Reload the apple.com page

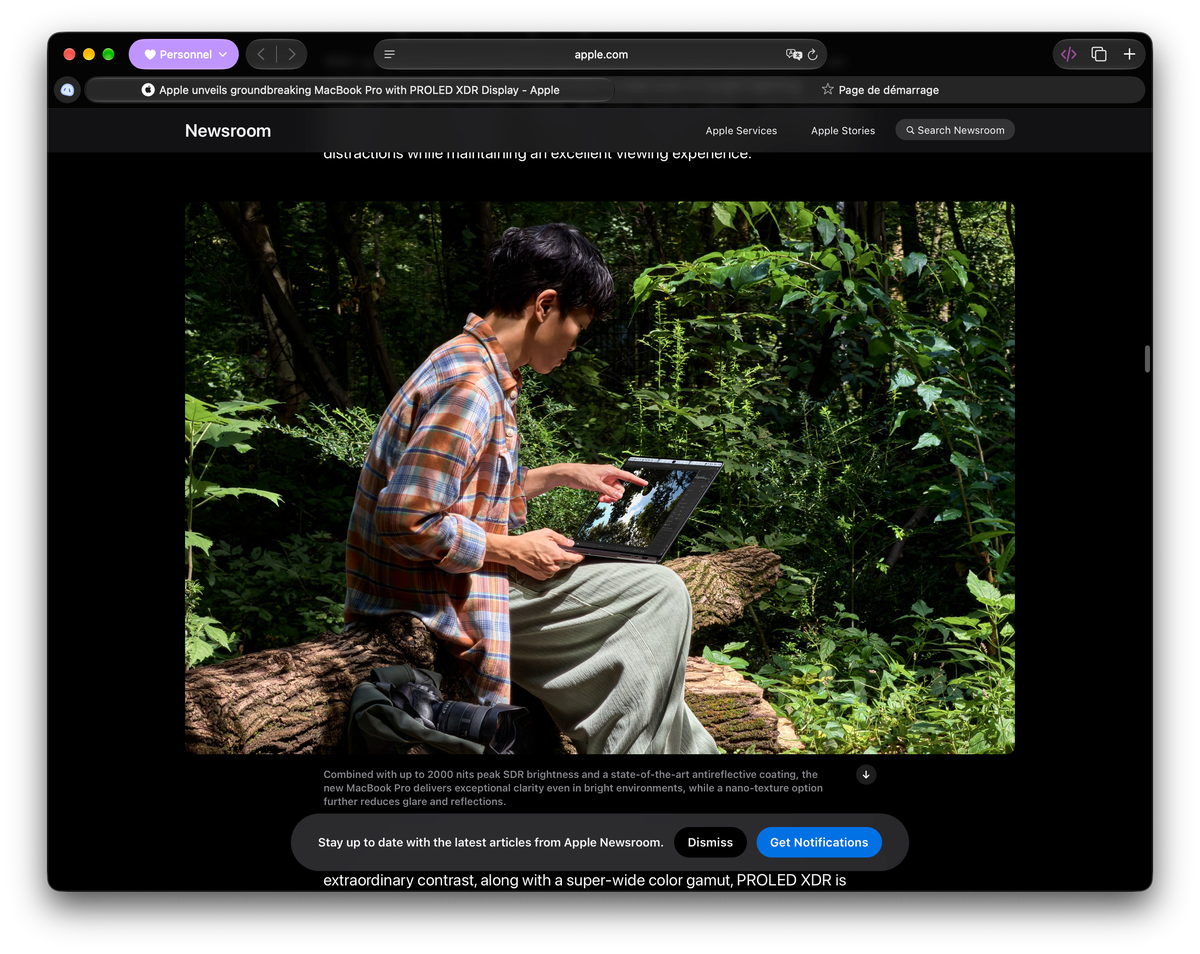pyautogui.click(x=813, y=54)
